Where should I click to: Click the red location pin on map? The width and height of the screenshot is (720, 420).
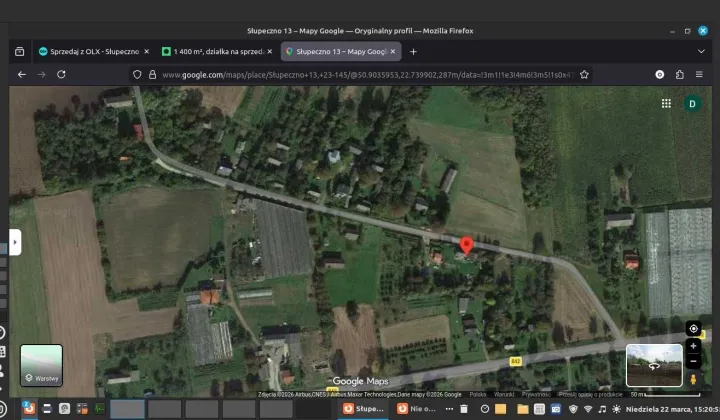[467, 245]
